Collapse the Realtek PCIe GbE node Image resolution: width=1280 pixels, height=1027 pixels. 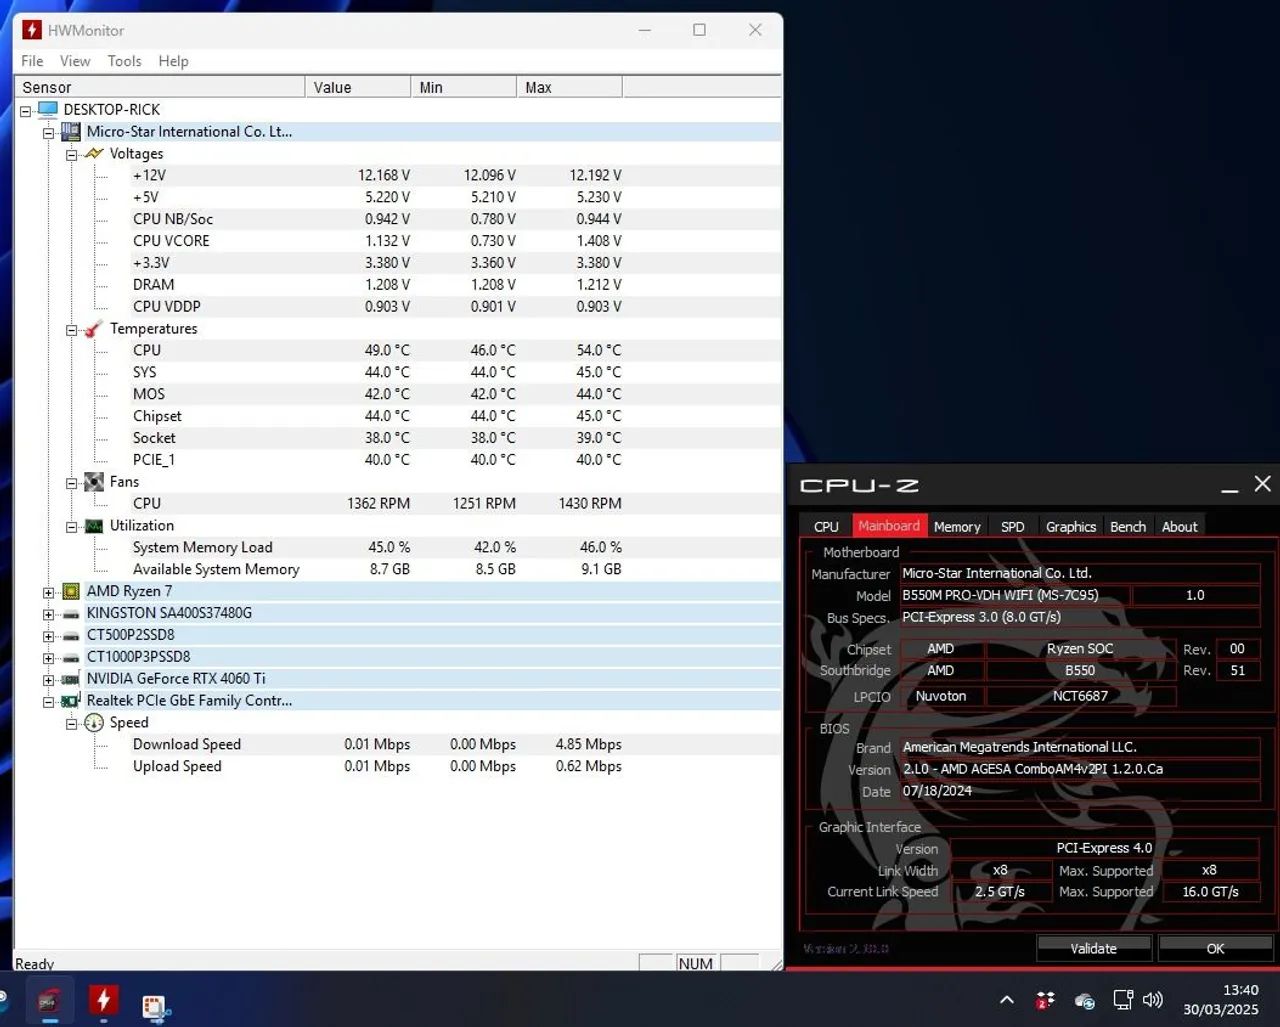point(48,702)
